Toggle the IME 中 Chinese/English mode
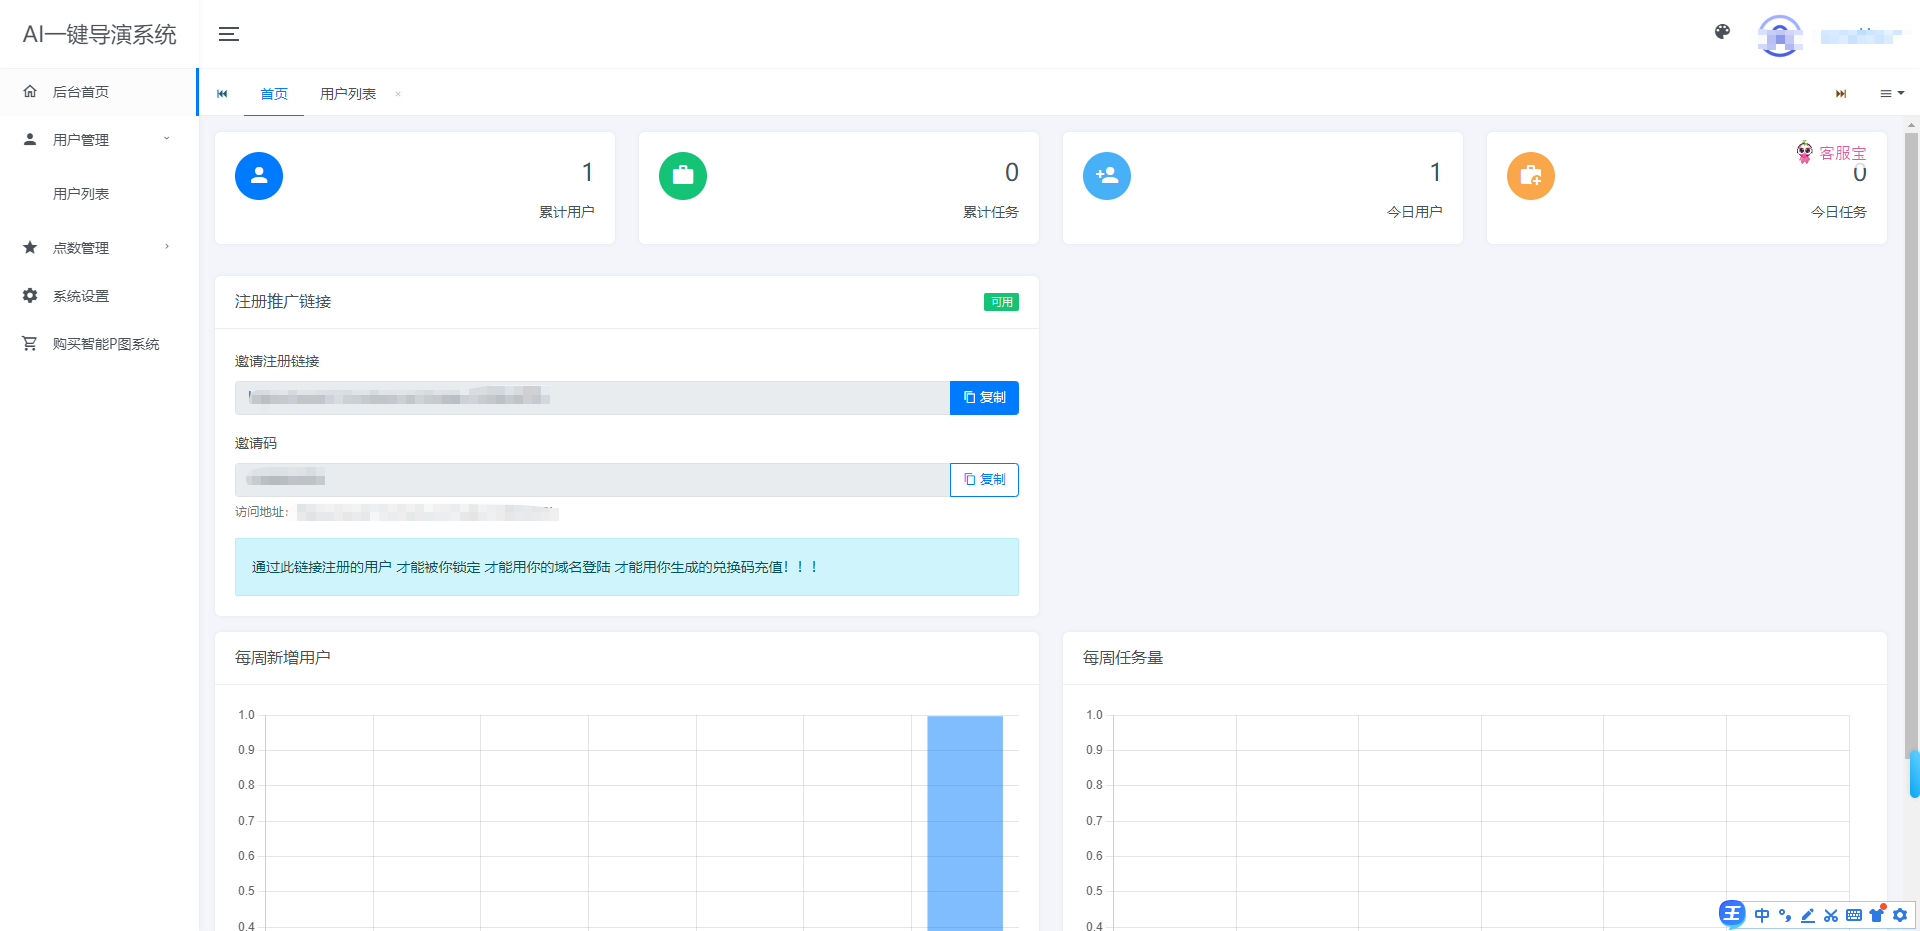Viewport: 1920px width, 931px height. [1762, 915]
